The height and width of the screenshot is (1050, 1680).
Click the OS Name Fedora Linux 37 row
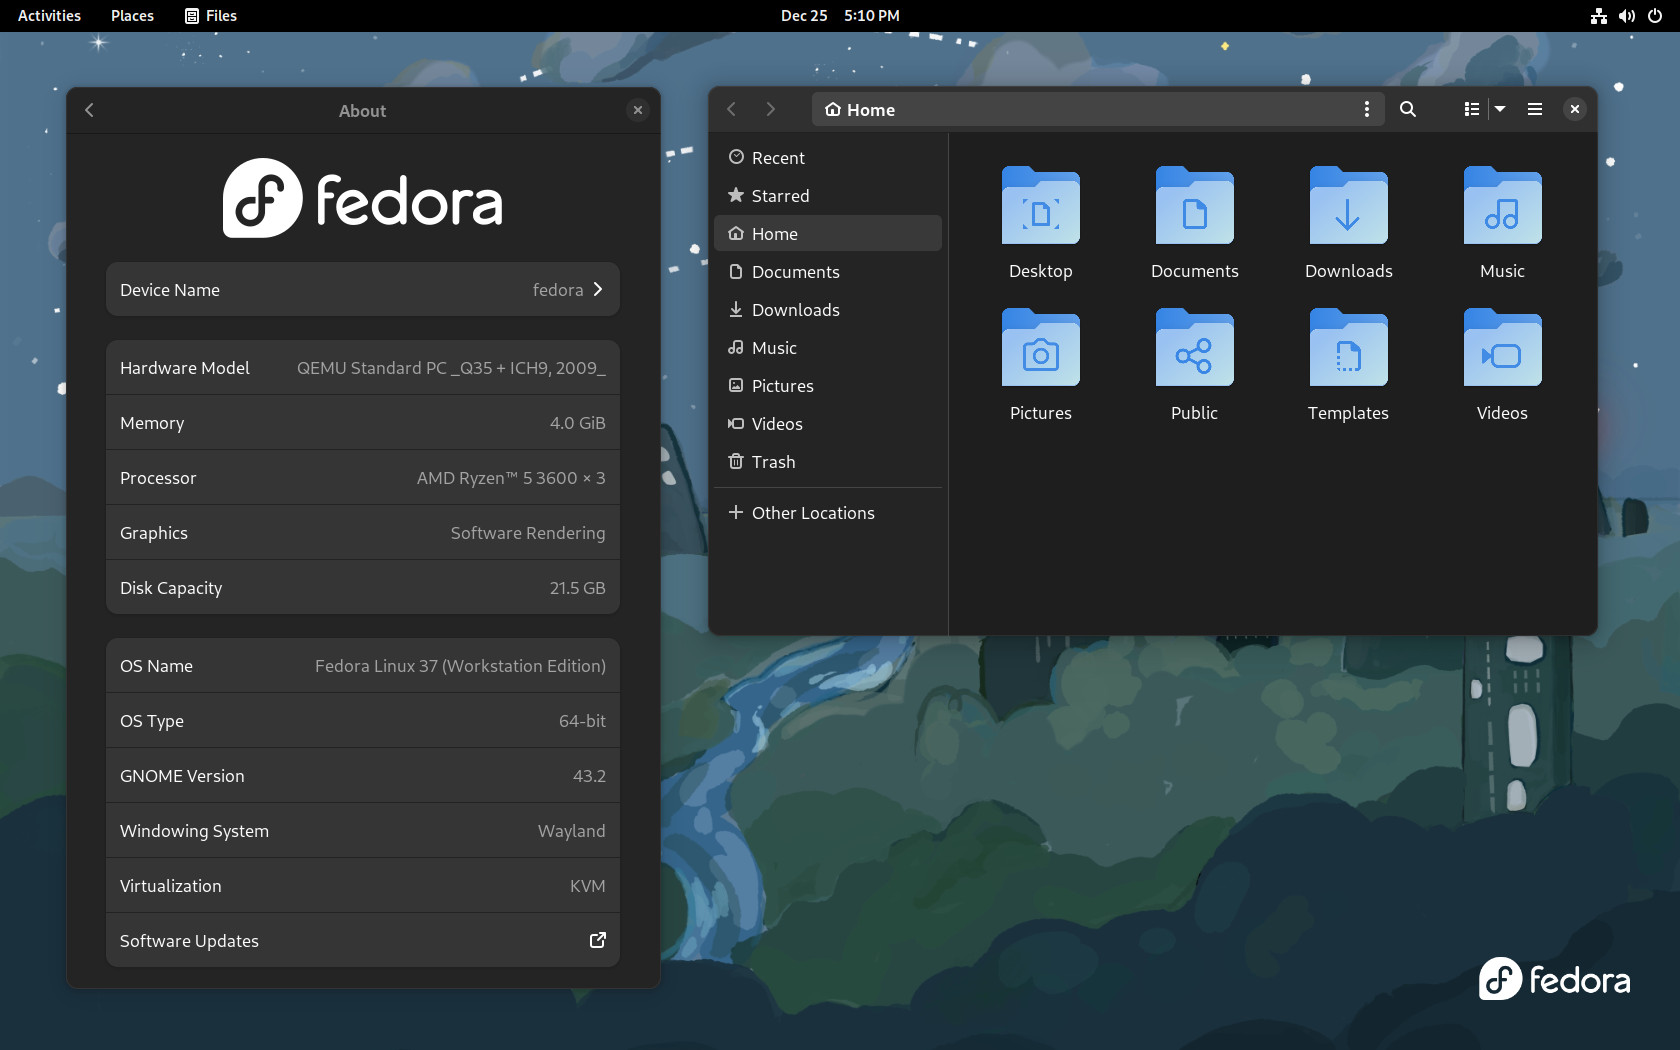click(362, 666)
